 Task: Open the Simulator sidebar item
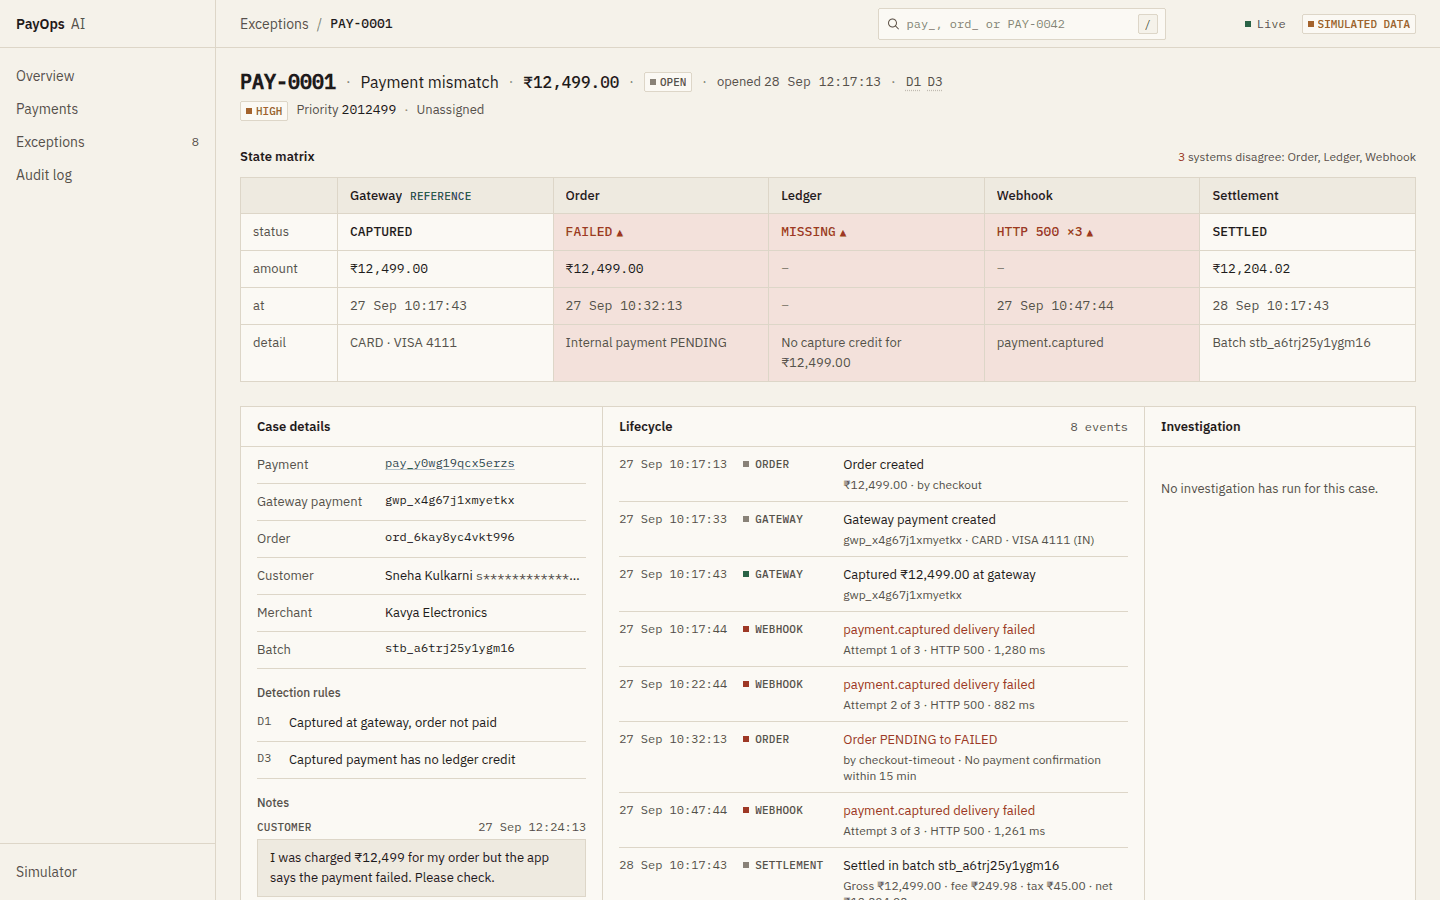coord(107,872)
